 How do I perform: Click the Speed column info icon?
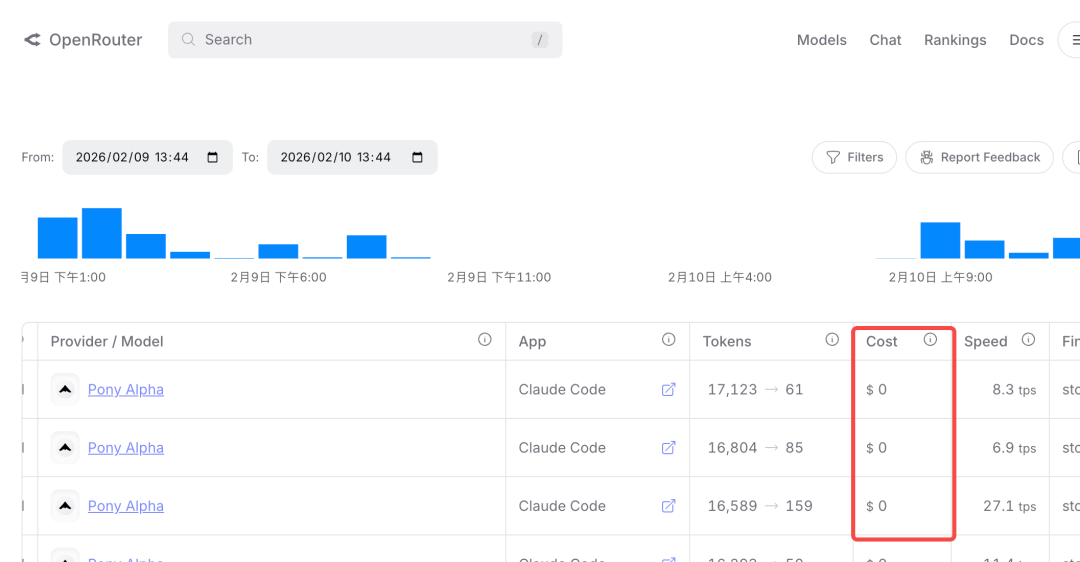coord(1028,340)
